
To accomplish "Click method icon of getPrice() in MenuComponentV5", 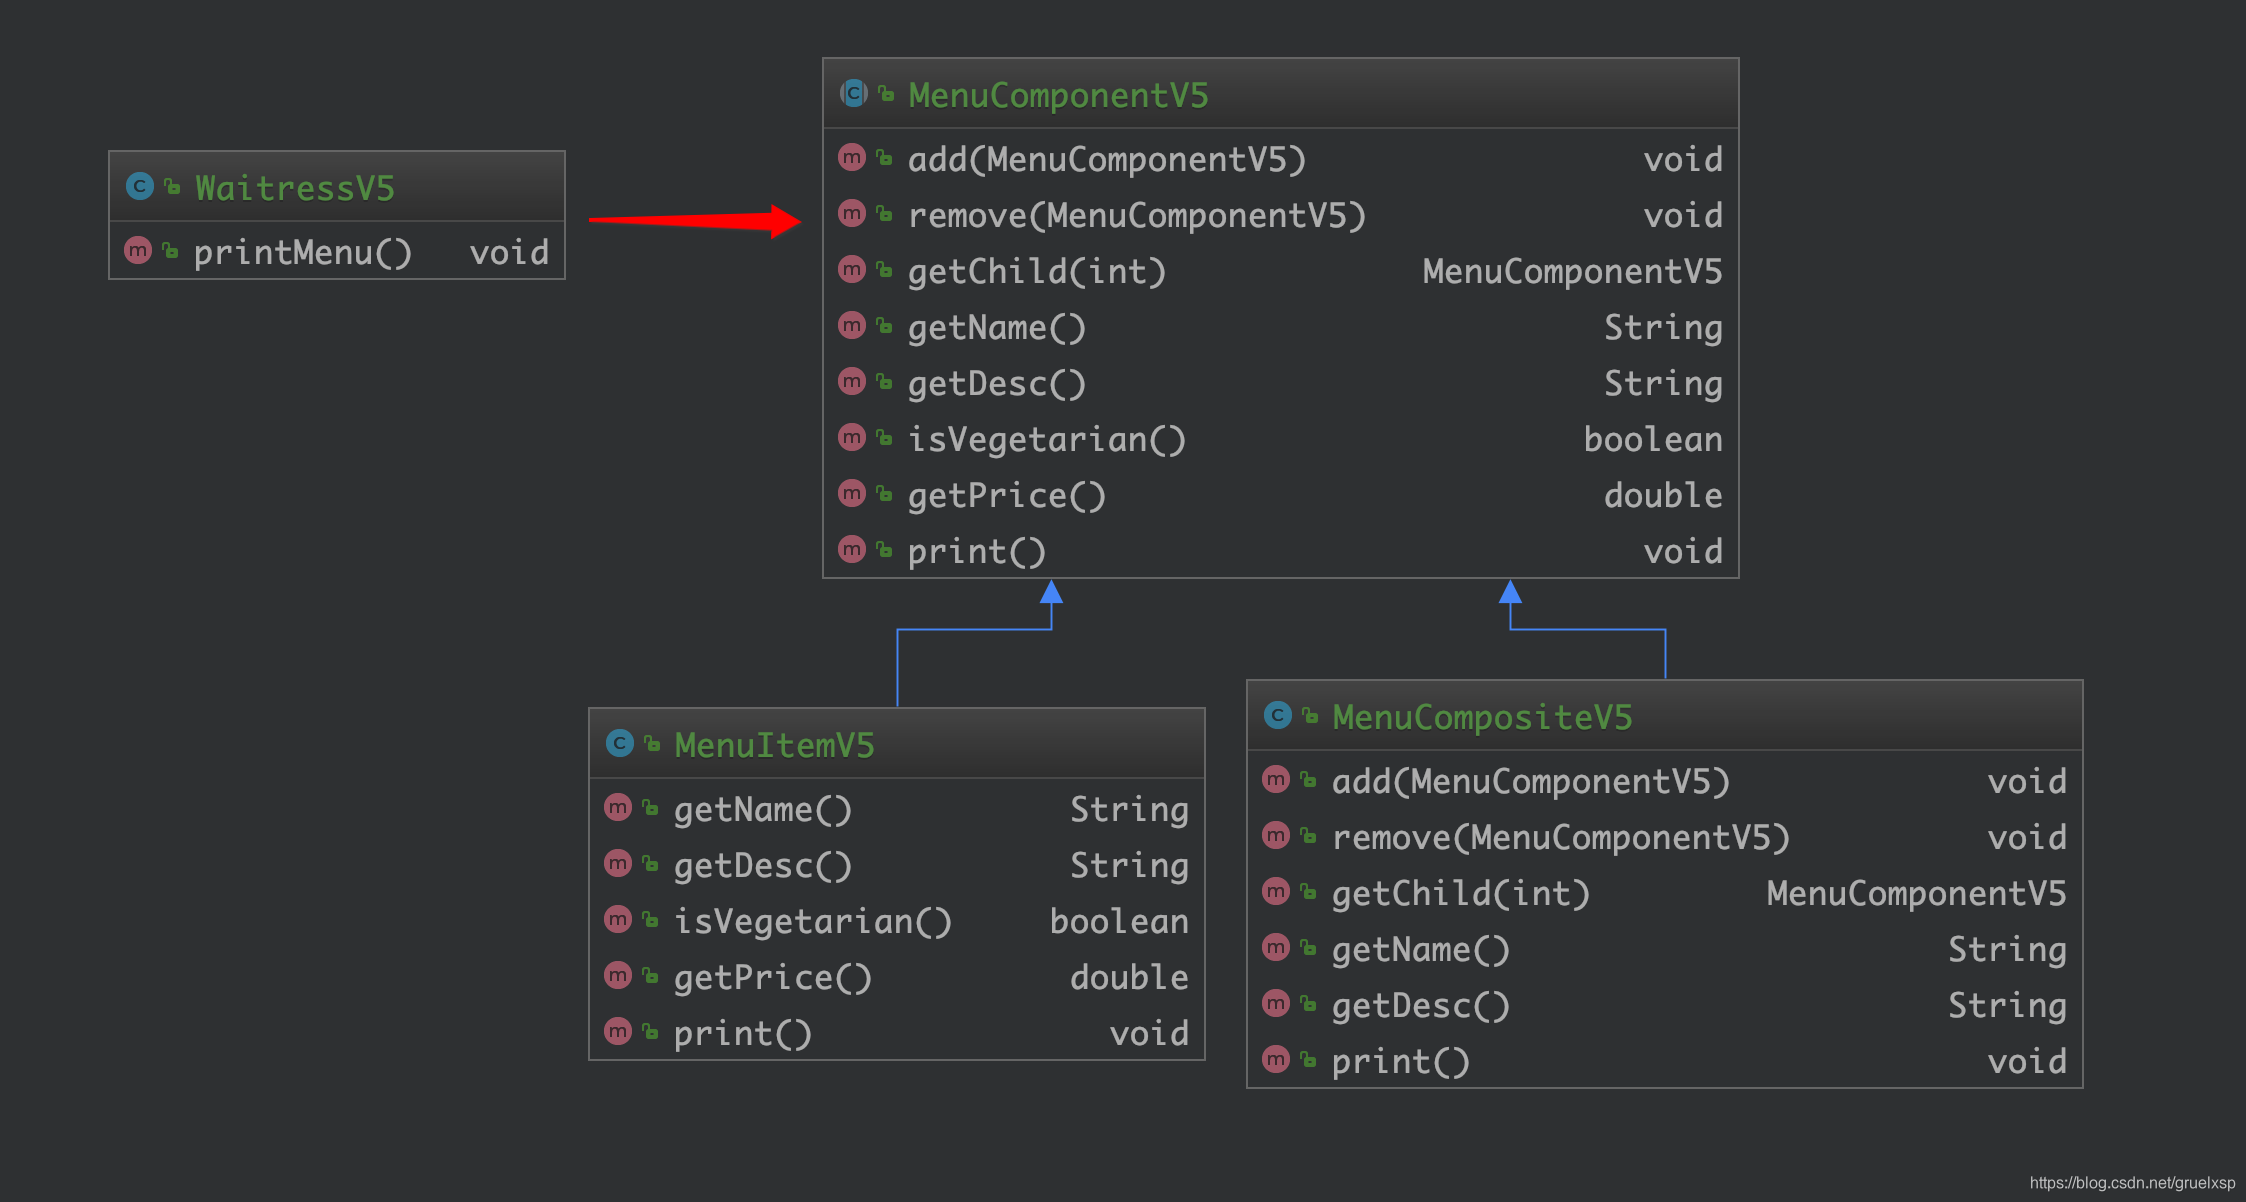I will click(x=852, y=493).
